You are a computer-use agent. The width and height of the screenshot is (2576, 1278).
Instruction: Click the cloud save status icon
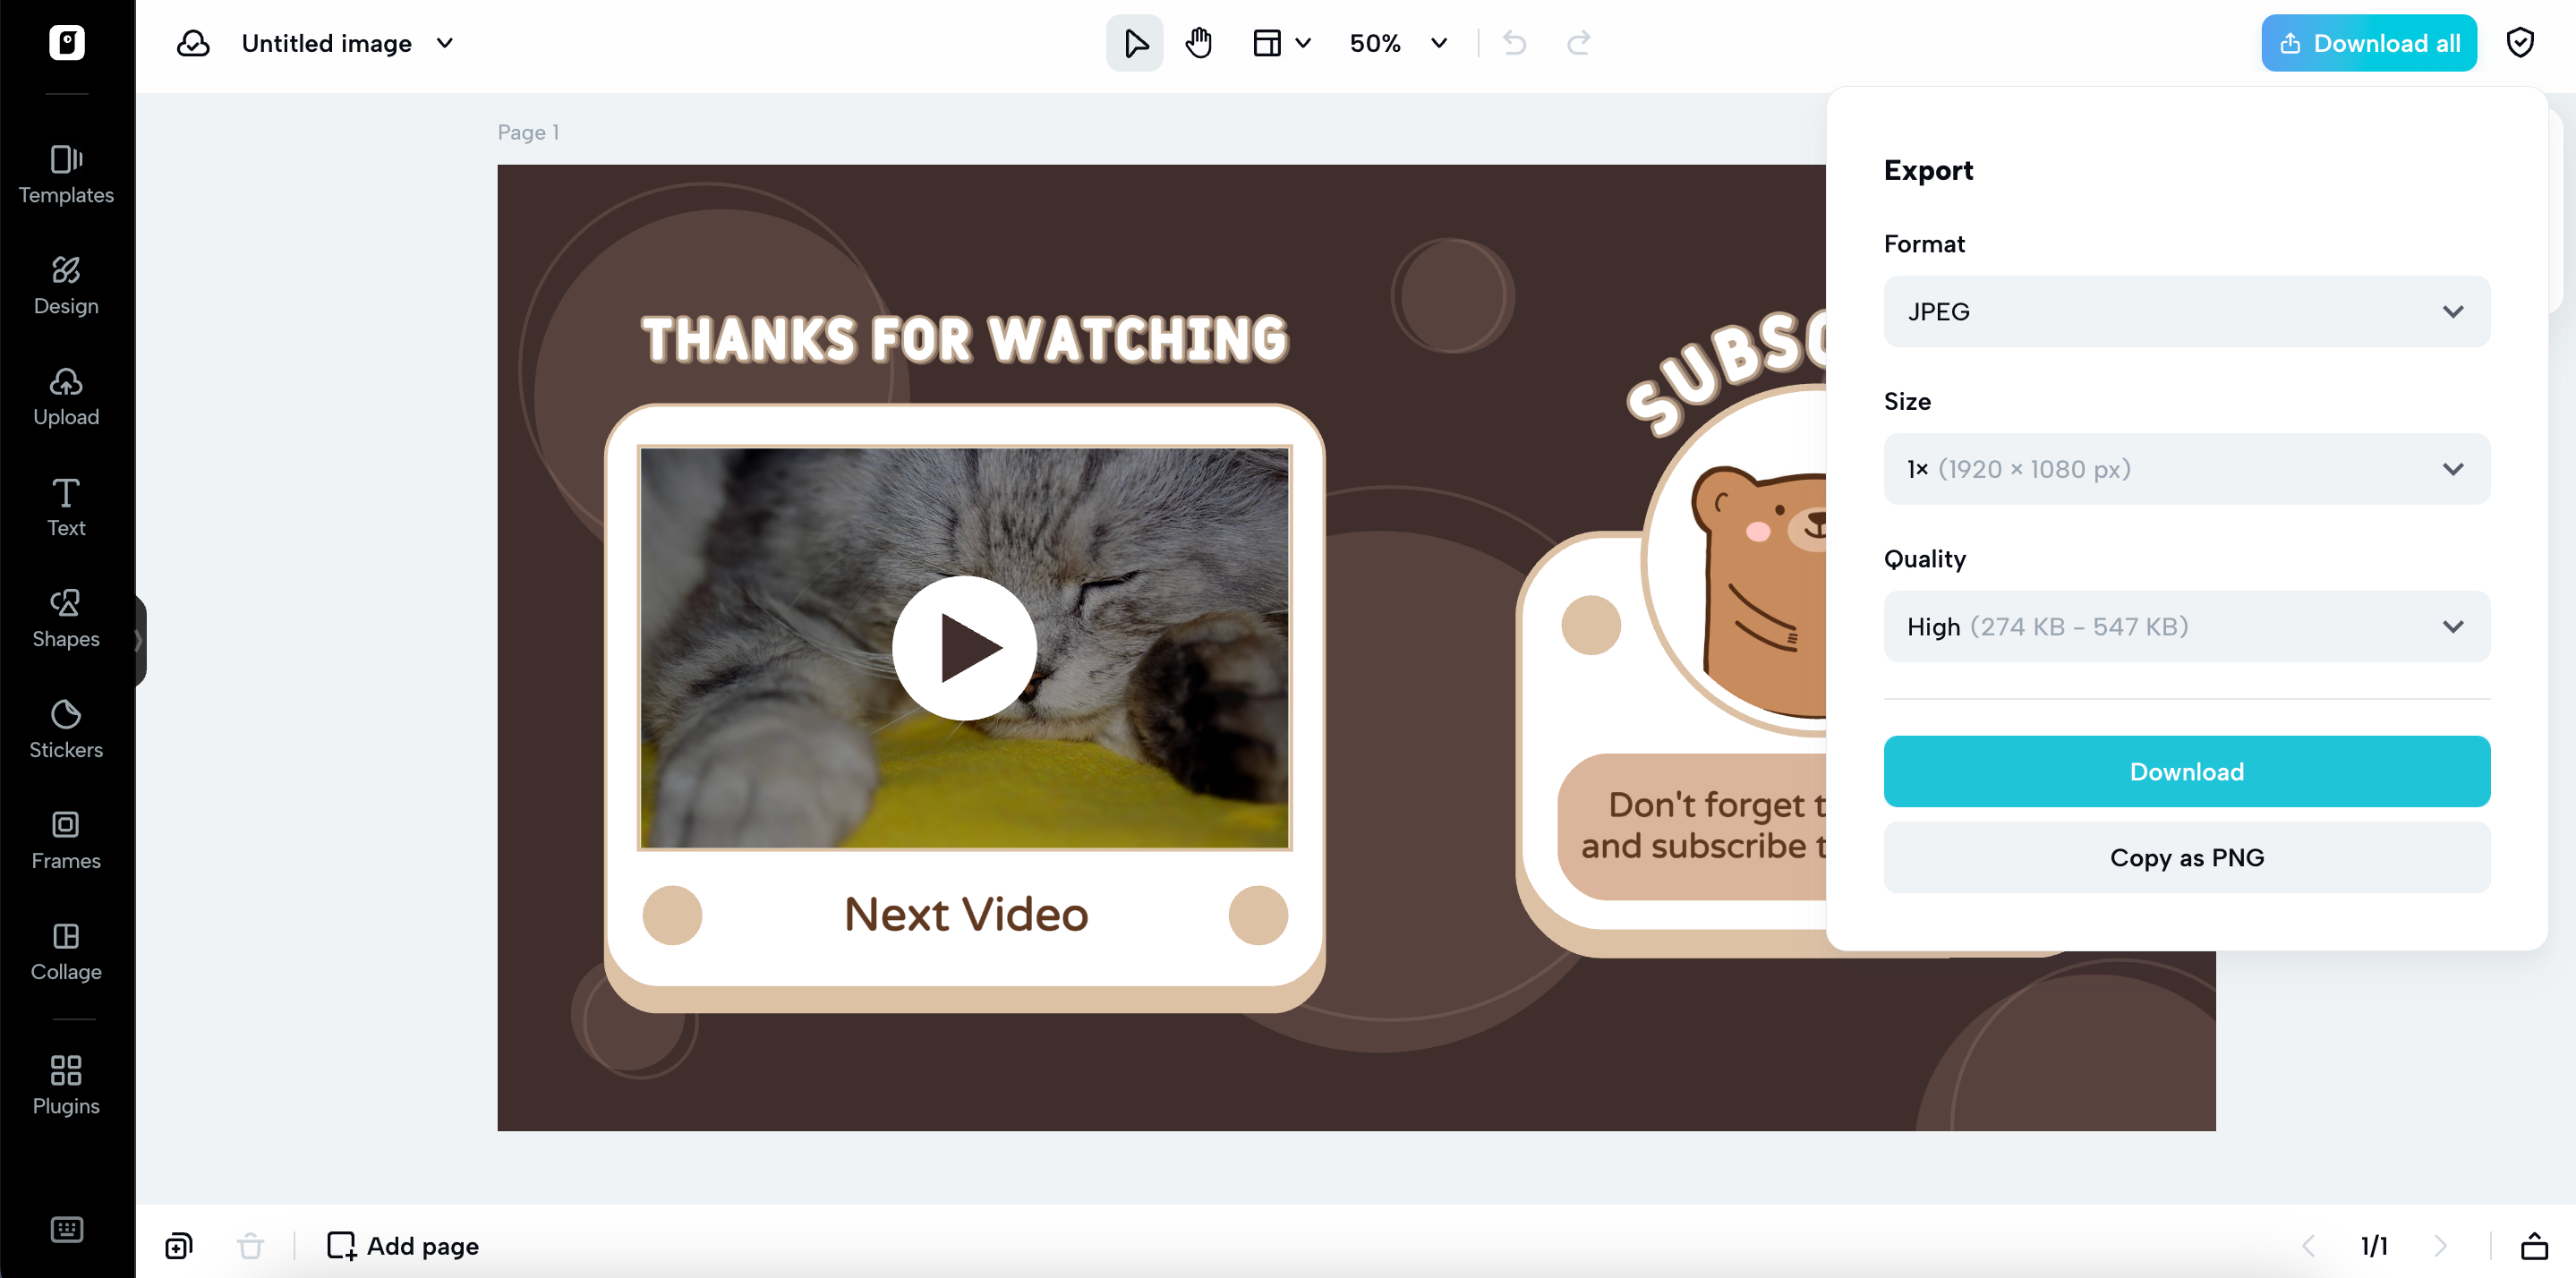click(x=193, y=43)
